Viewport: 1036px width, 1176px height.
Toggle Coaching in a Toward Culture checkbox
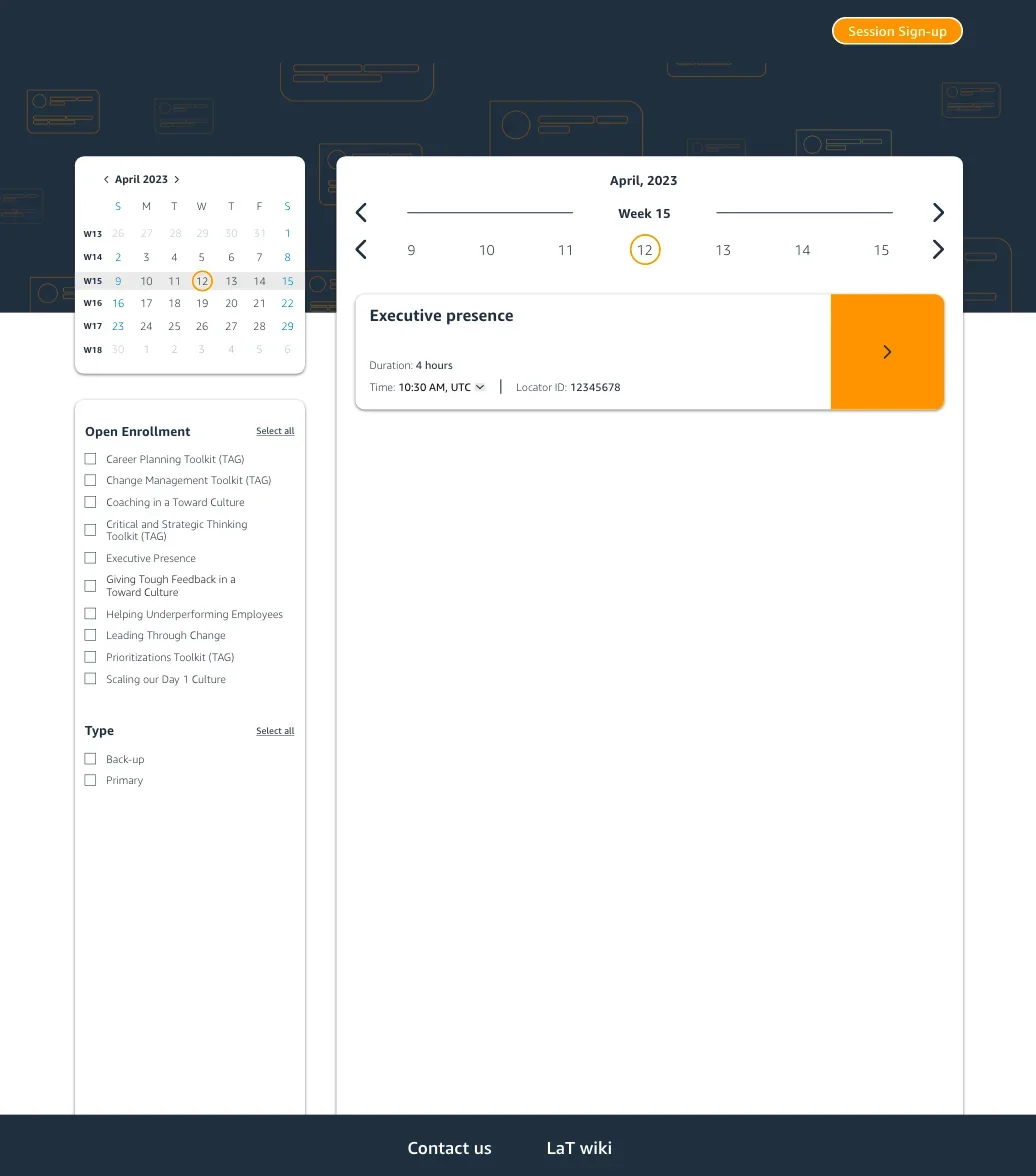tap(90, 502)
